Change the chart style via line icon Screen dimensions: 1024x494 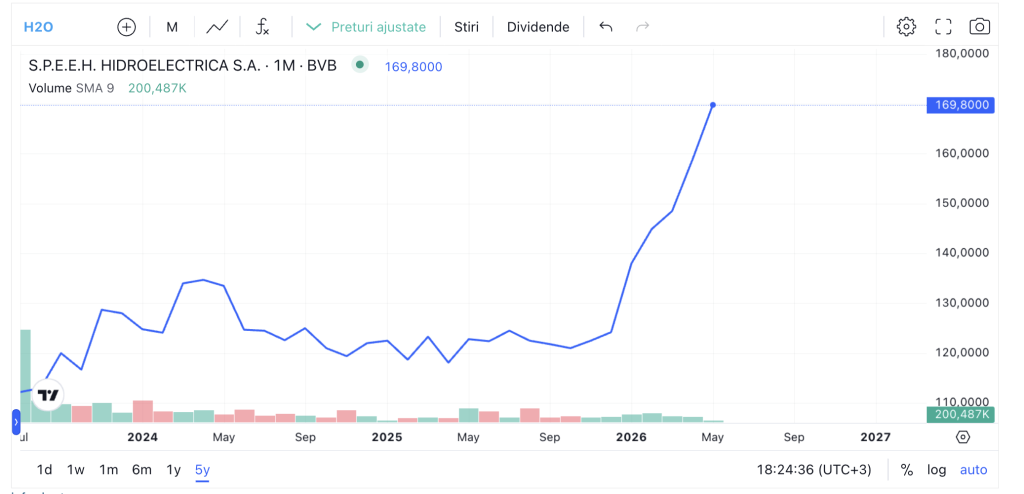(x=217, y=27)
